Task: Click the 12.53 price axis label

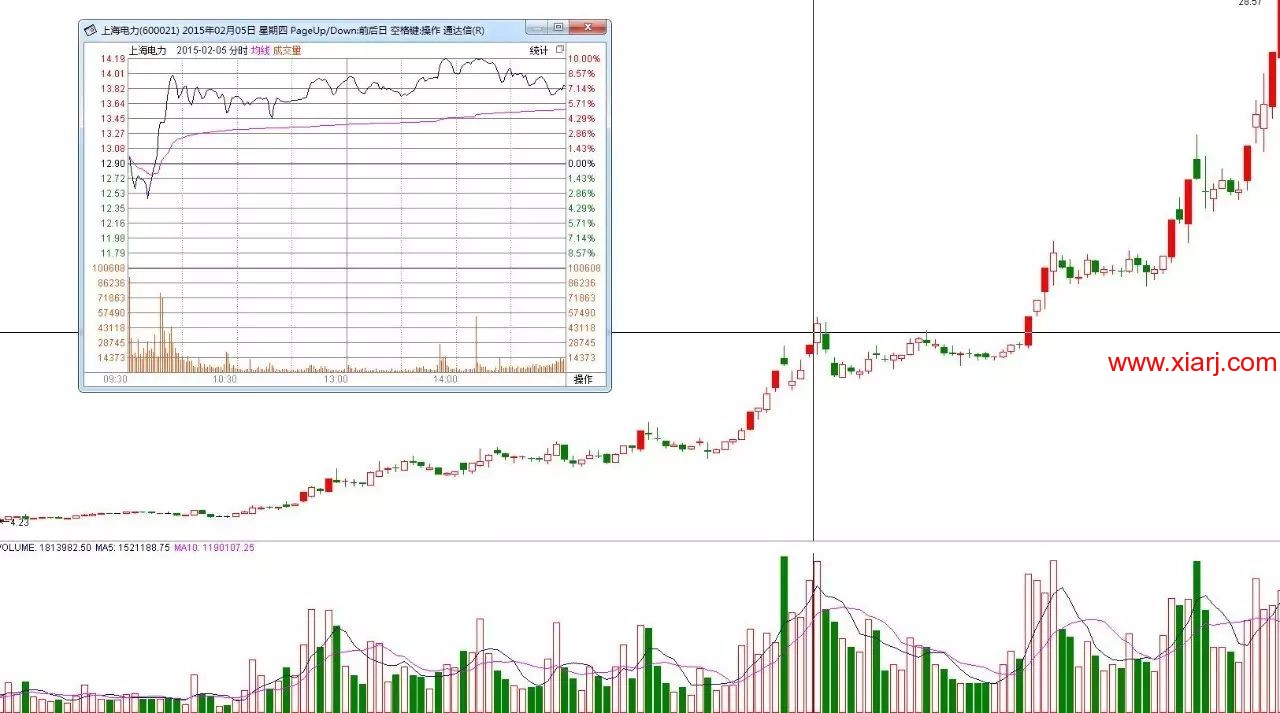Action: click(112, 194)
